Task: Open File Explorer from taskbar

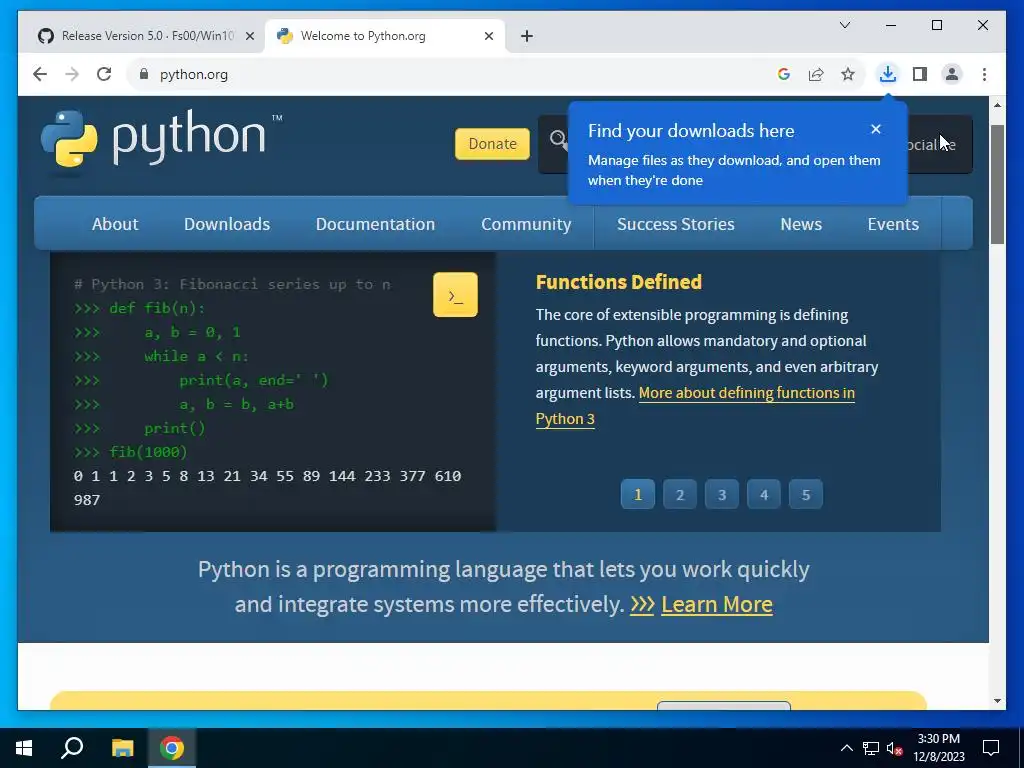Action: [122, 748]
